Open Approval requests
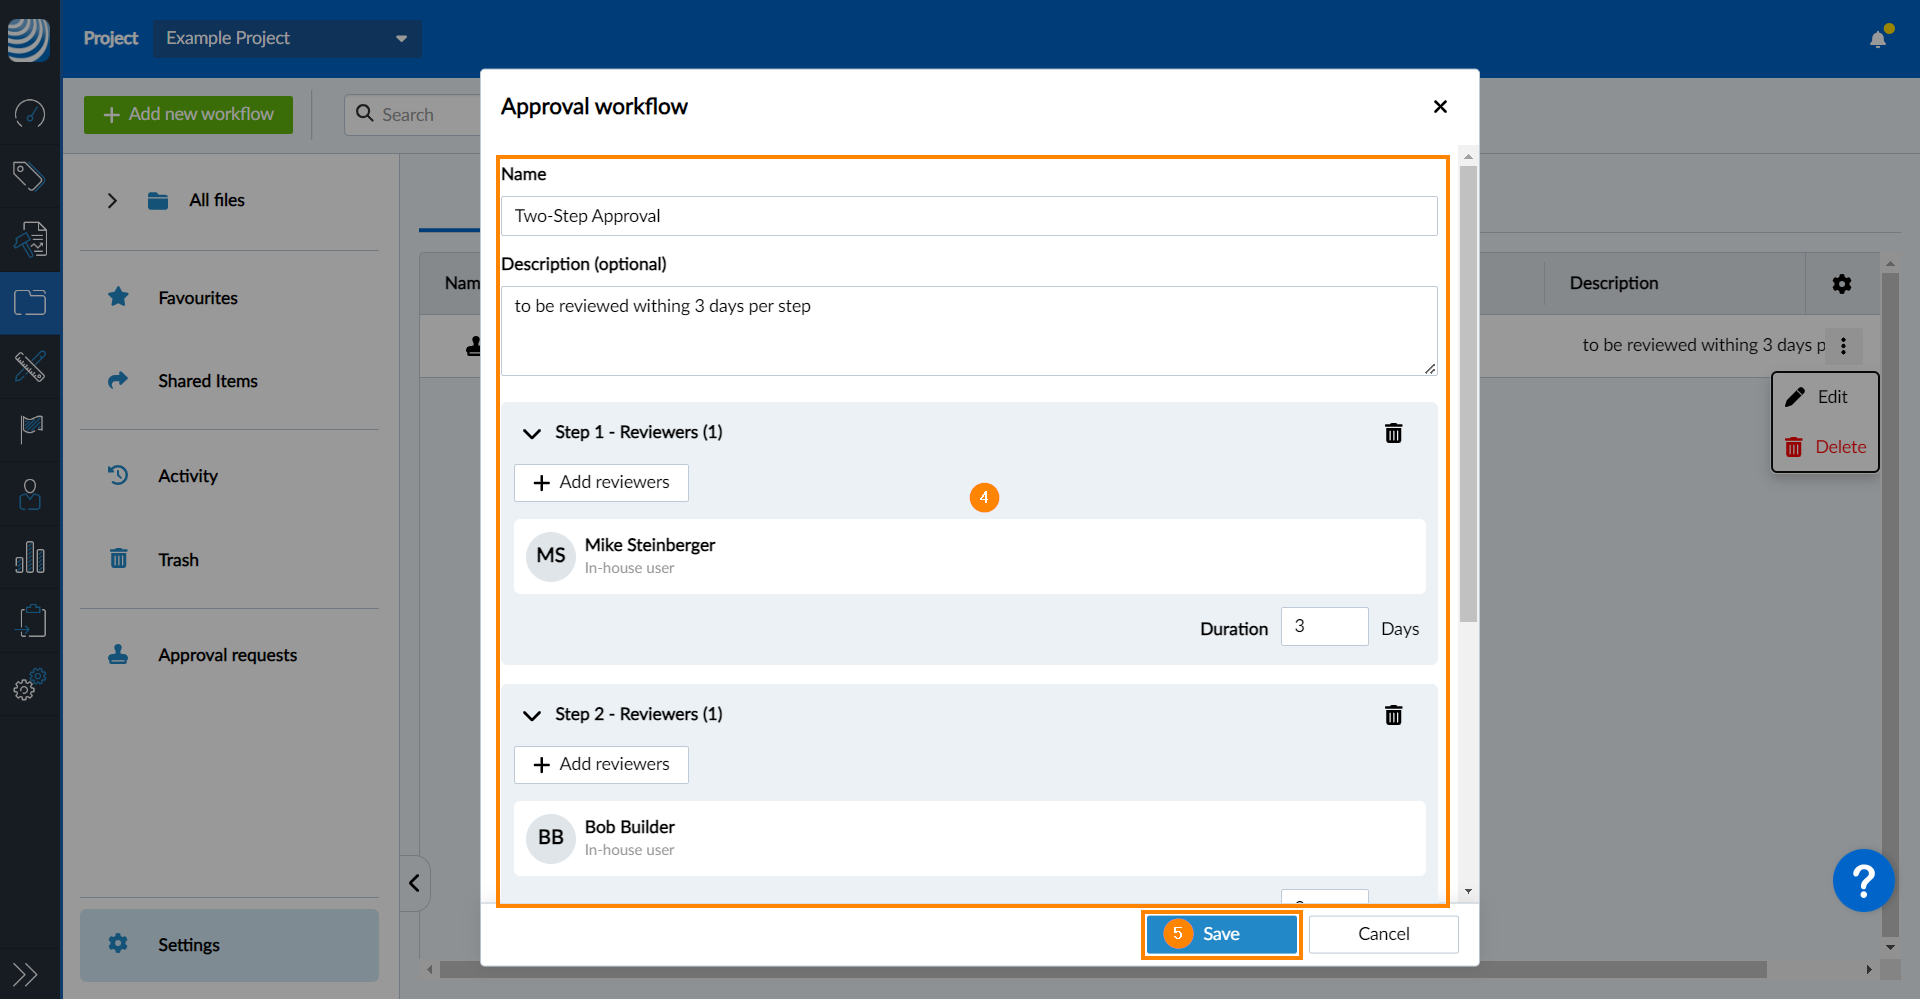The image size is (1920, 999). (x=228, y=655)
